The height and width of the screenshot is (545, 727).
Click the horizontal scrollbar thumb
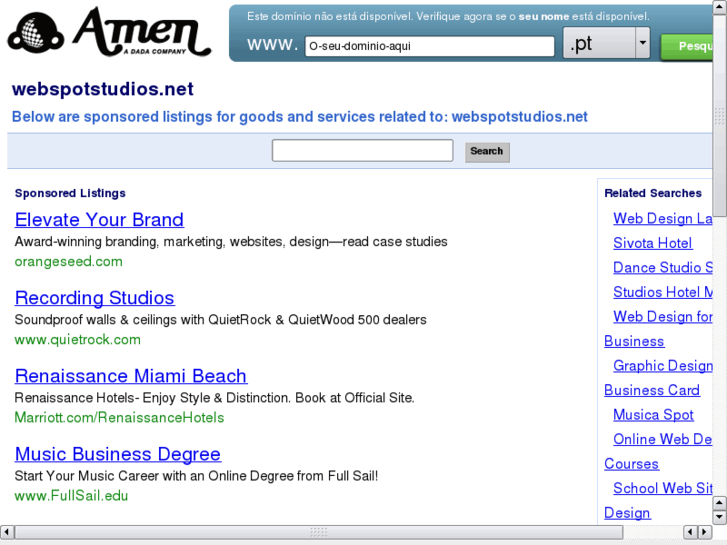[x=319, y=532]
